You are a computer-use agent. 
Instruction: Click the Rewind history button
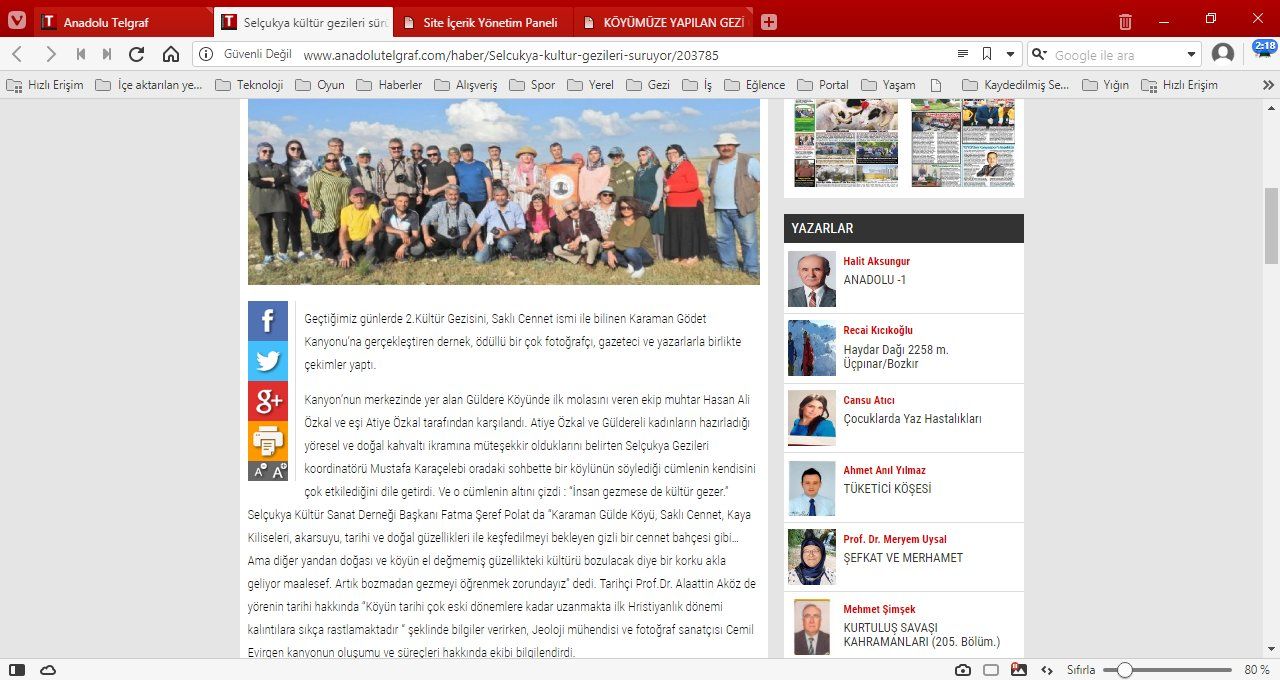(81, 54)
